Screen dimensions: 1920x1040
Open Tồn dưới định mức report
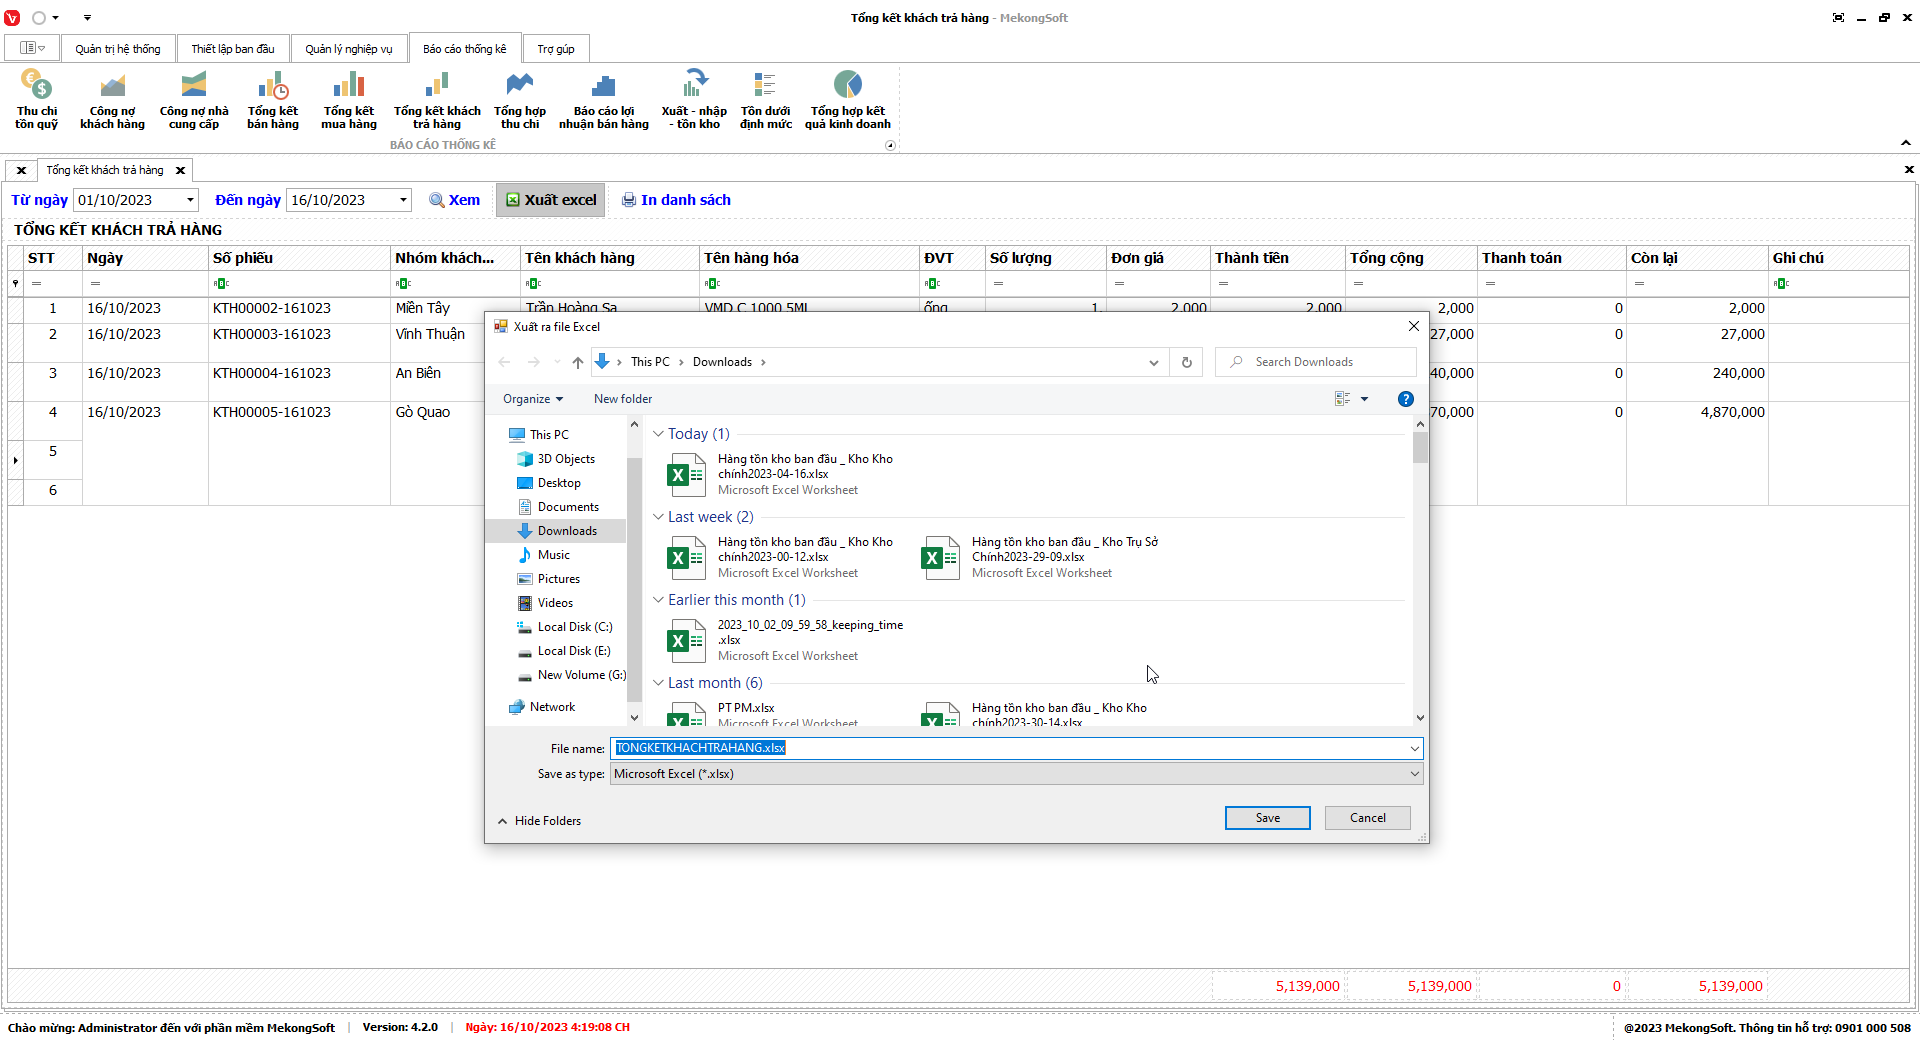pos(765,99)
